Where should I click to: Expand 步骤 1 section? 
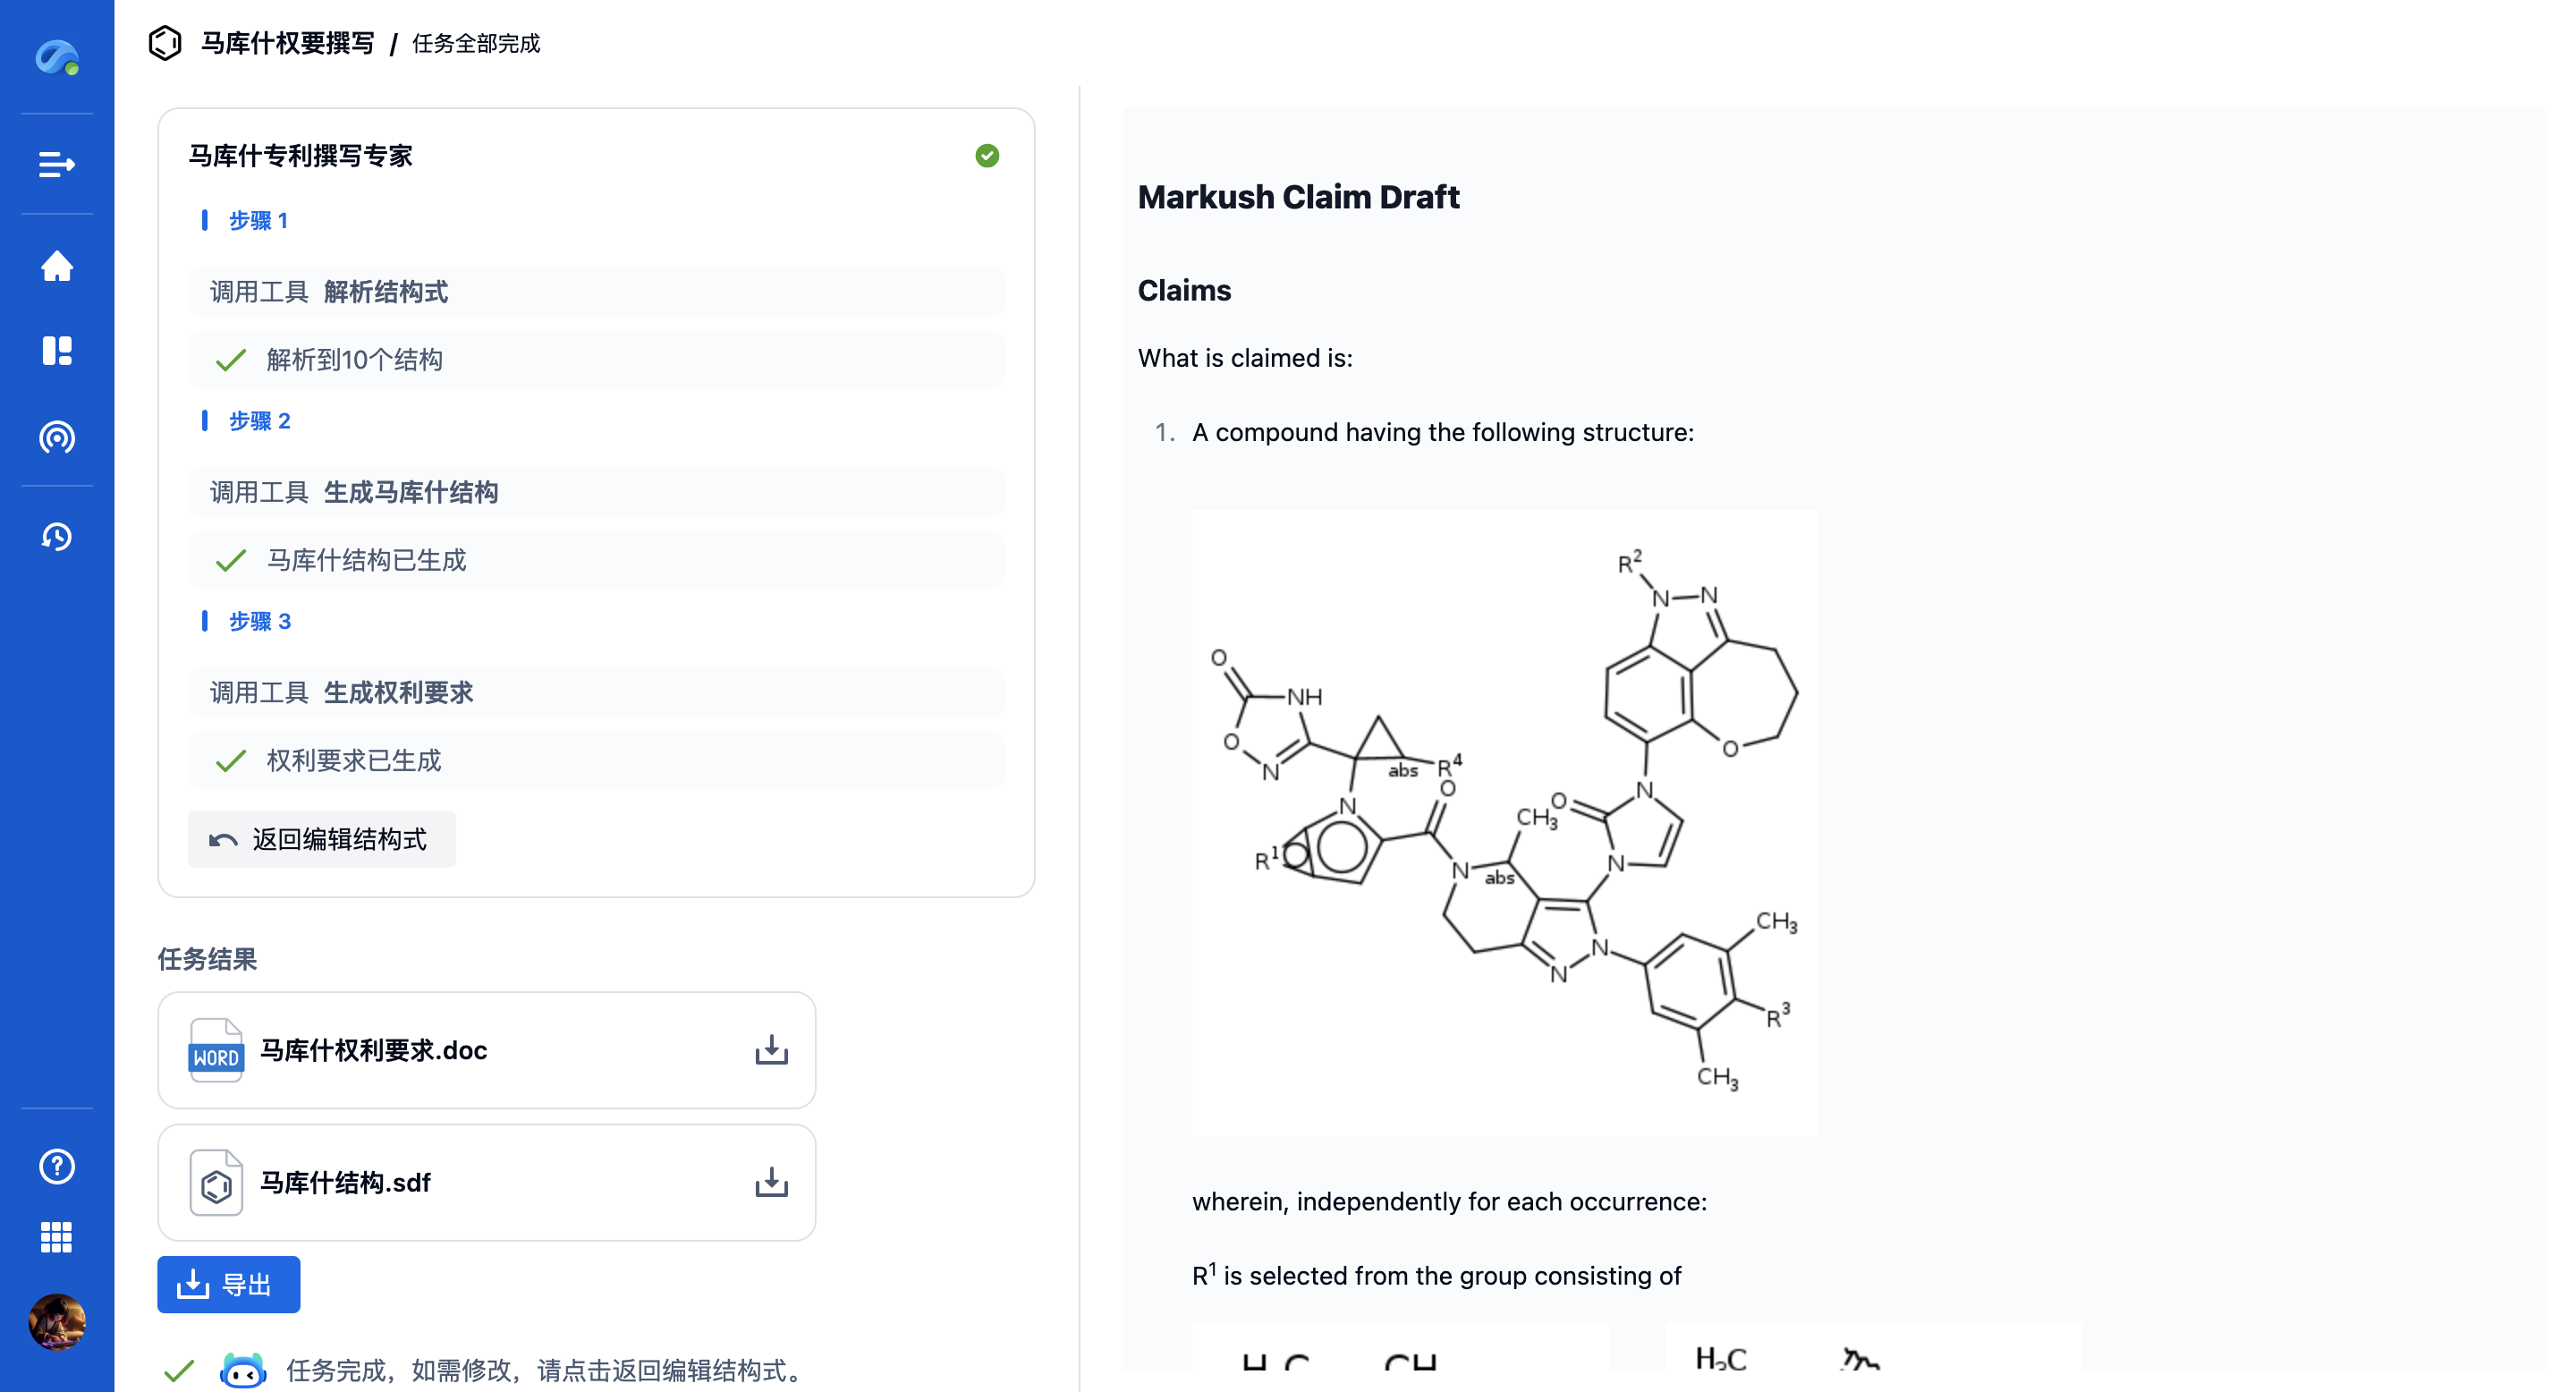258,220
